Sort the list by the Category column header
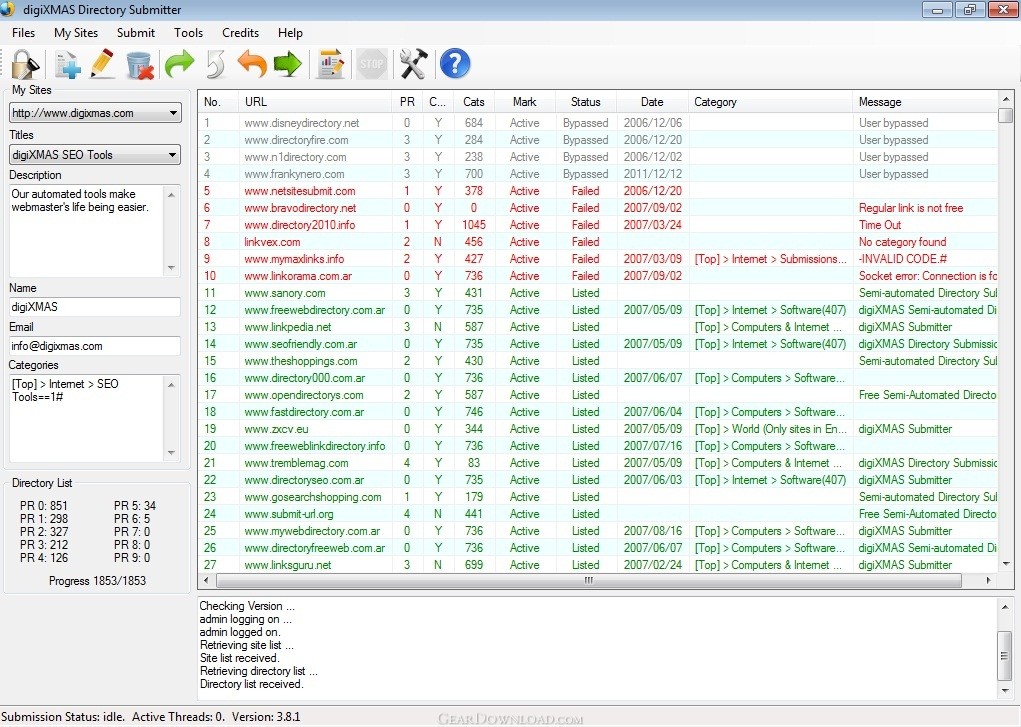This screenshot has width=1021, height=727. tap(770, 102)
